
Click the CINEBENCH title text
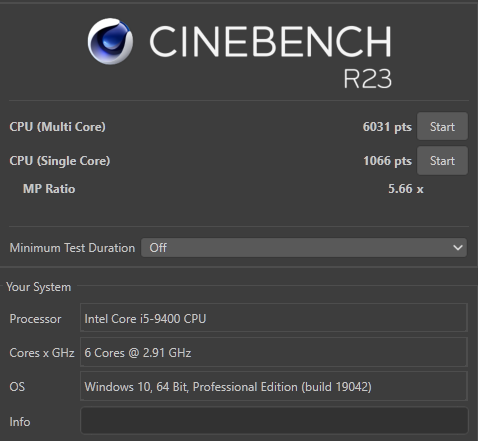pyautogui.click(x=270, y=41)
